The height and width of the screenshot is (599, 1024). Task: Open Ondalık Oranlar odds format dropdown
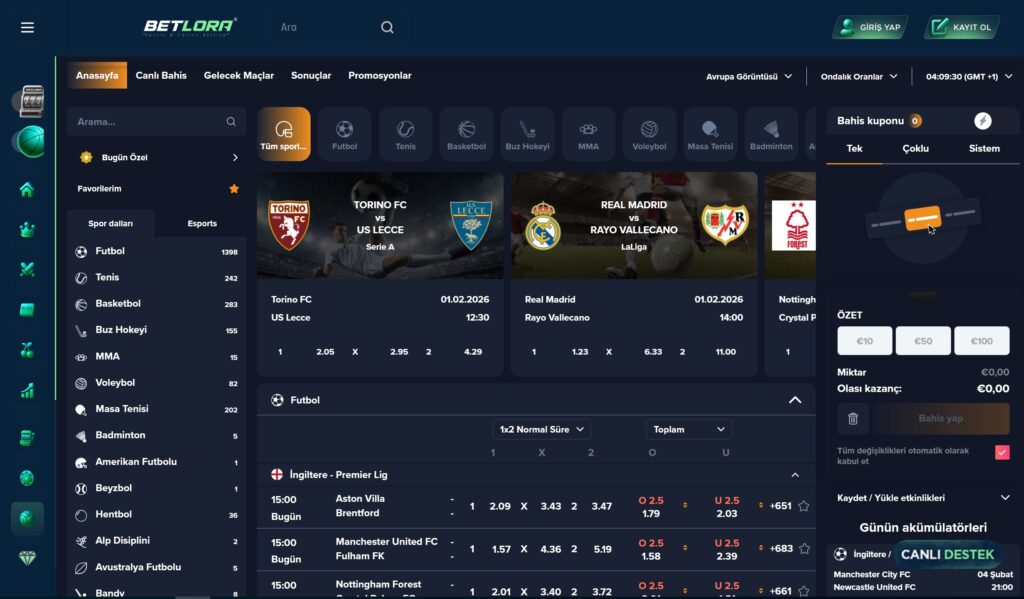(x=859, y=76)
